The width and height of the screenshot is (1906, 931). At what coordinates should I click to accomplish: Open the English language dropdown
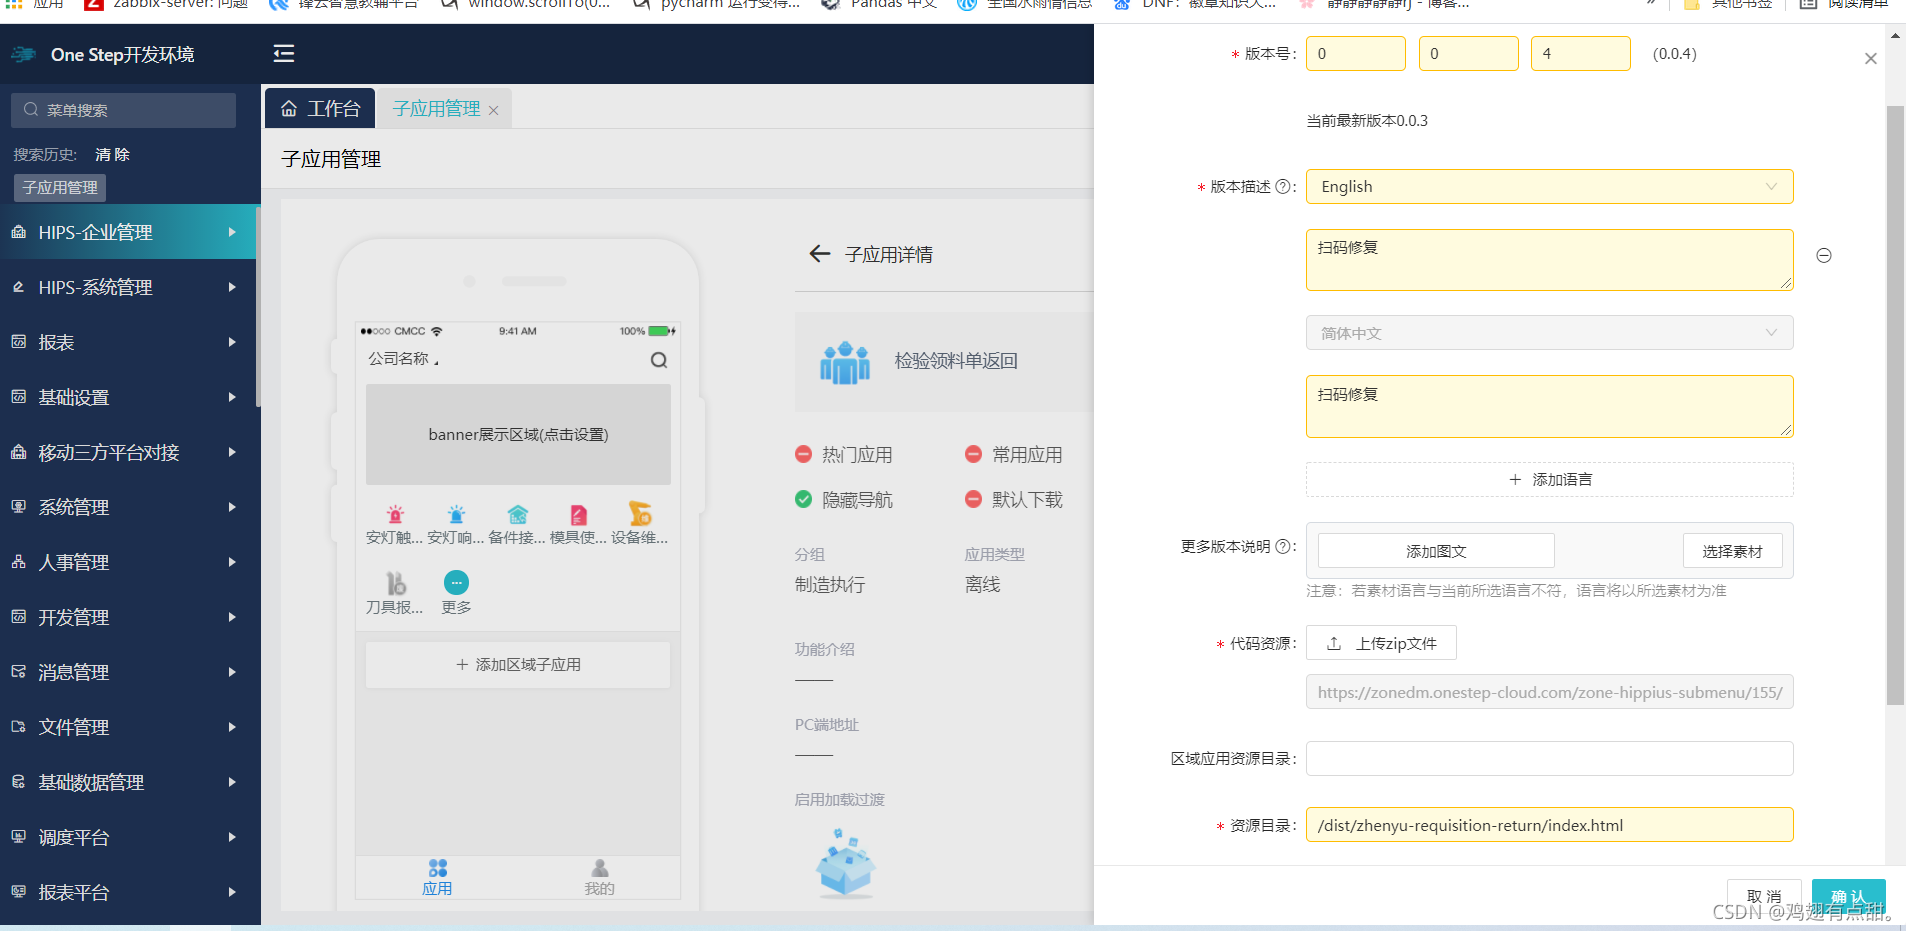click(1549, 187)
